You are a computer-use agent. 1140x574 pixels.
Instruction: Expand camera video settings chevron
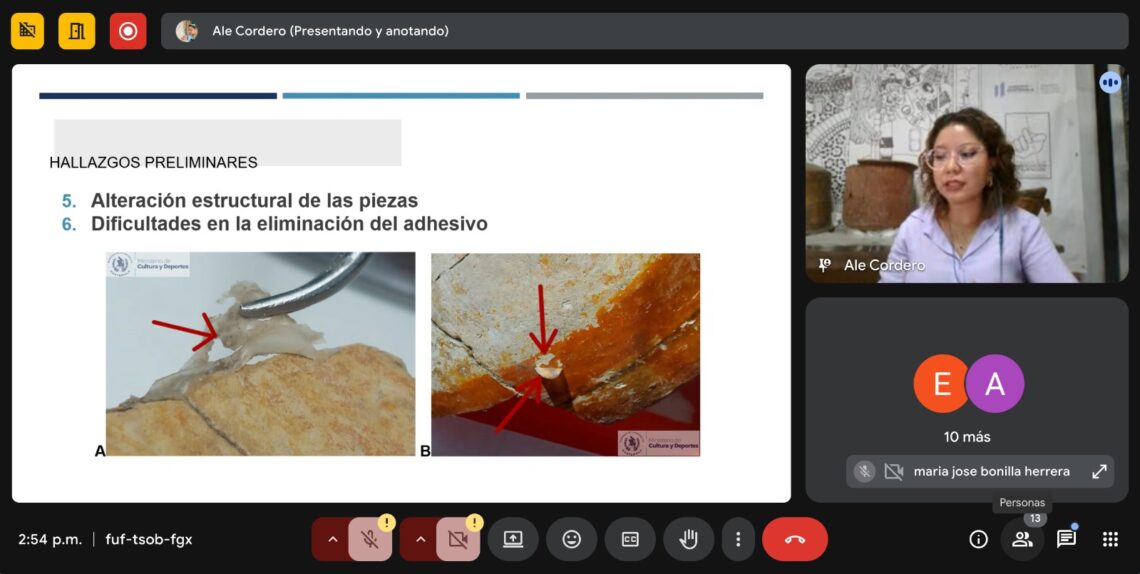tap(420, 539)
